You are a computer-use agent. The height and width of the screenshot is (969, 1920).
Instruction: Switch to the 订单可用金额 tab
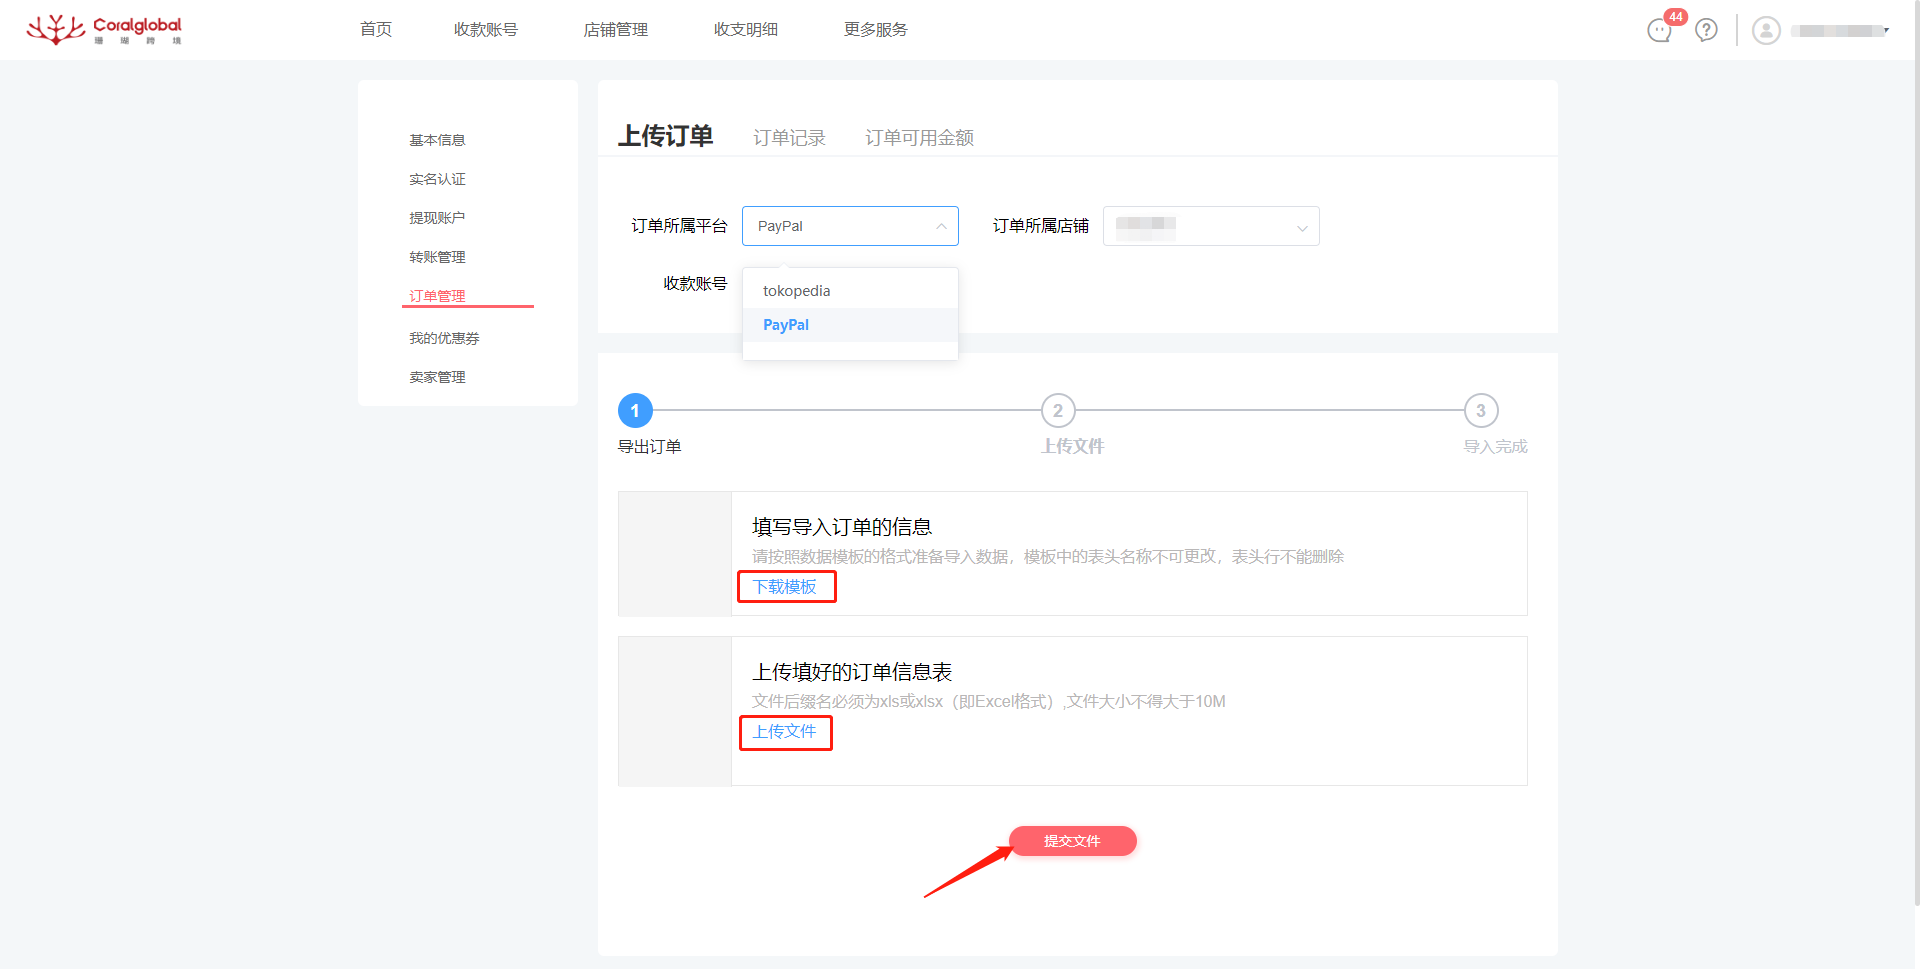[918, 137]
